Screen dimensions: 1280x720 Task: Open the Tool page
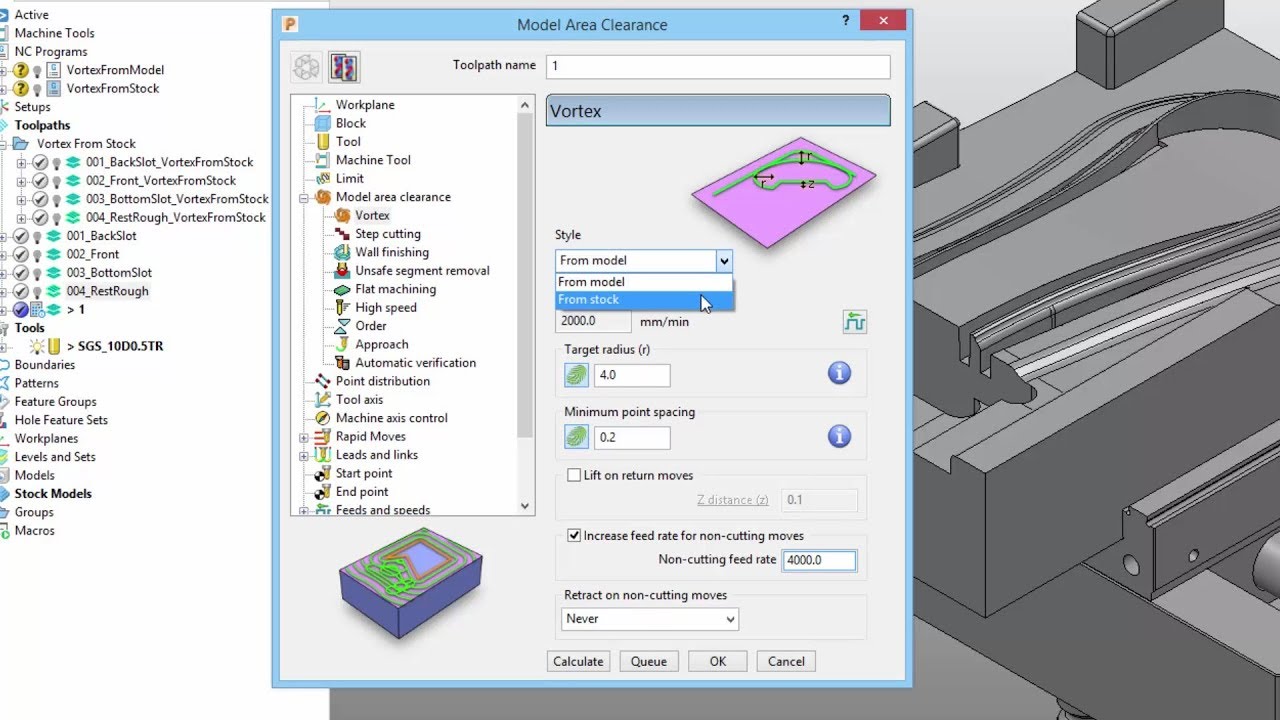pyautogui.click(x=348, y=142)
